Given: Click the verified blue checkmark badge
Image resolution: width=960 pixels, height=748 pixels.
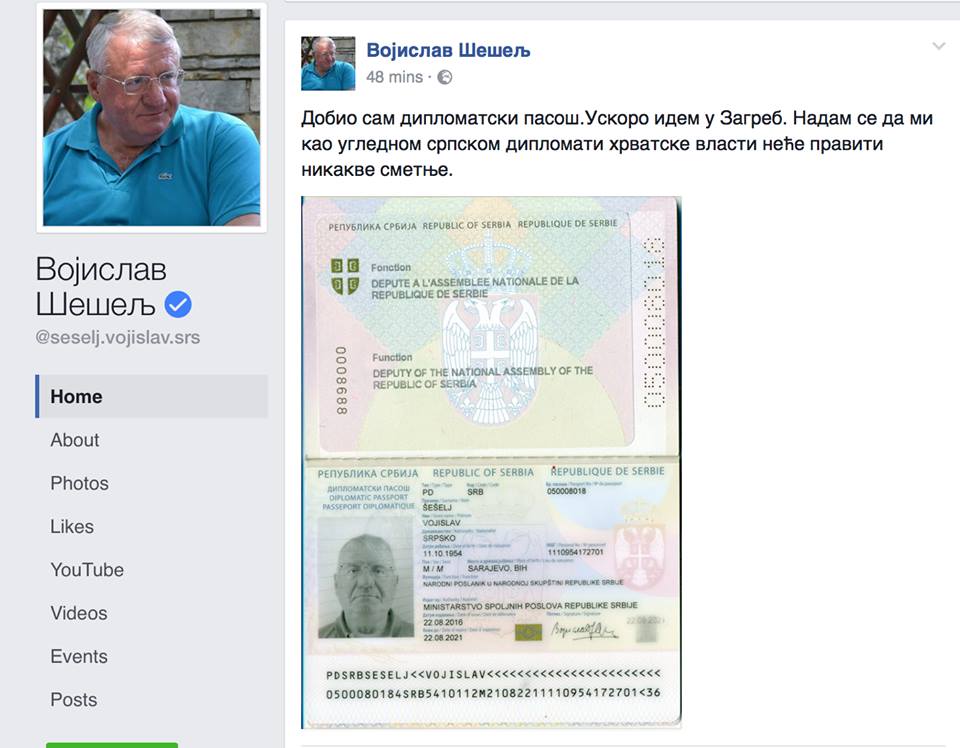Looking at the screenshot, I should pyautogui.click(x=178, y=304).
